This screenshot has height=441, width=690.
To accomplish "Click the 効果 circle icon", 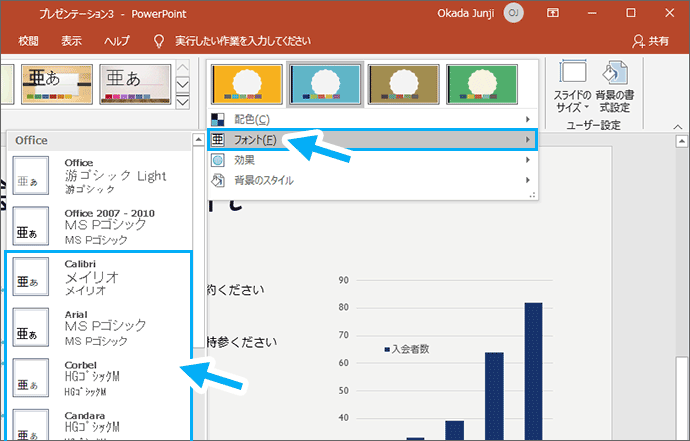I will coord(217,160).
